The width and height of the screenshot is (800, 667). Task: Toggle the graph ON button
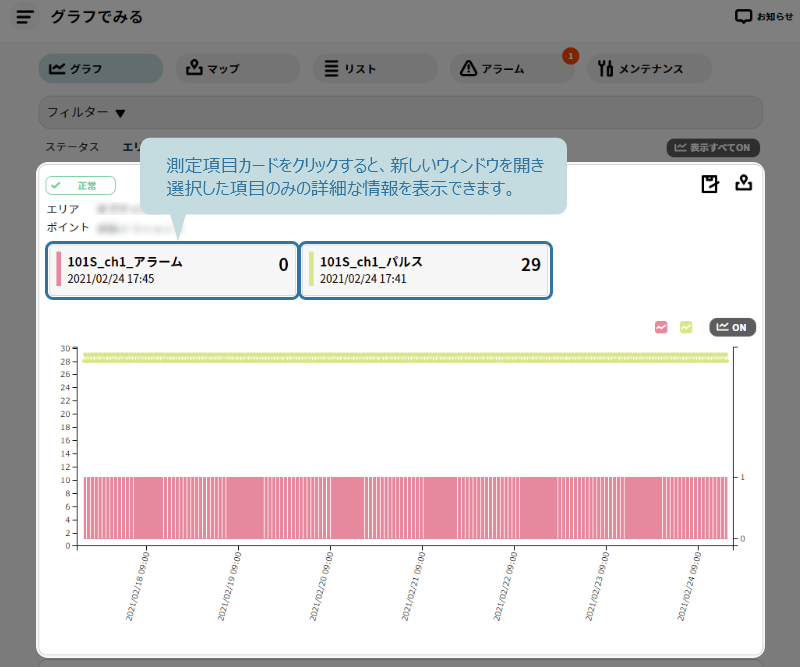pyautogui.click(x=732, y=327)
